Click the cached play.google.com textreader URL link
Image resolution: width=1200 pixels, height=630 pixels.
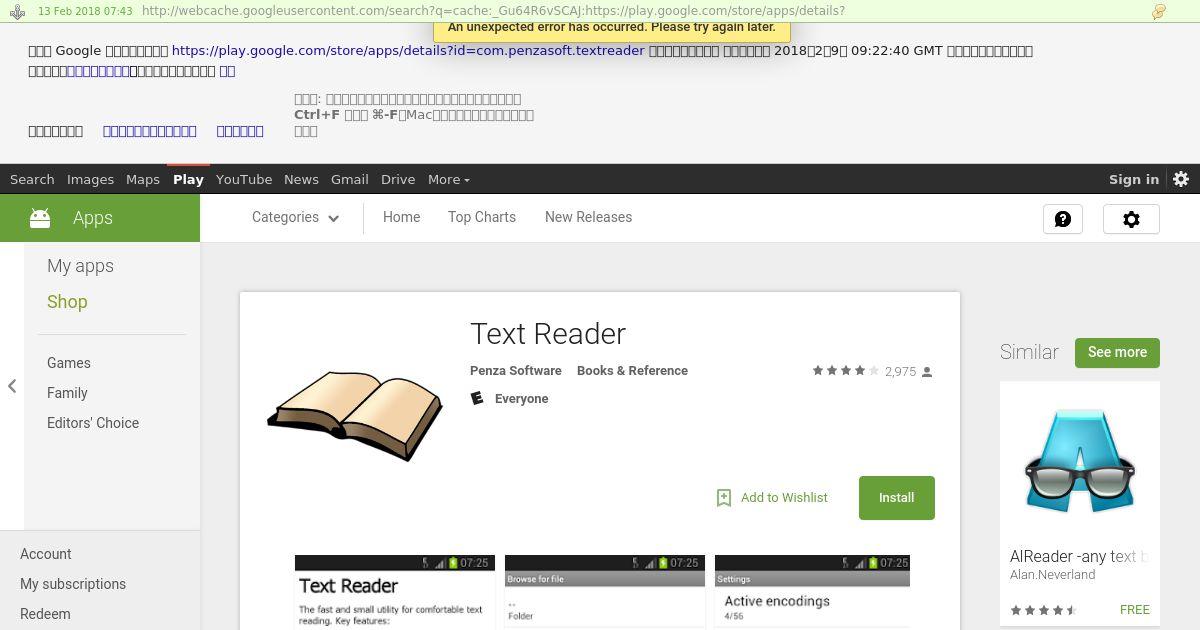(x=408, y=50)
